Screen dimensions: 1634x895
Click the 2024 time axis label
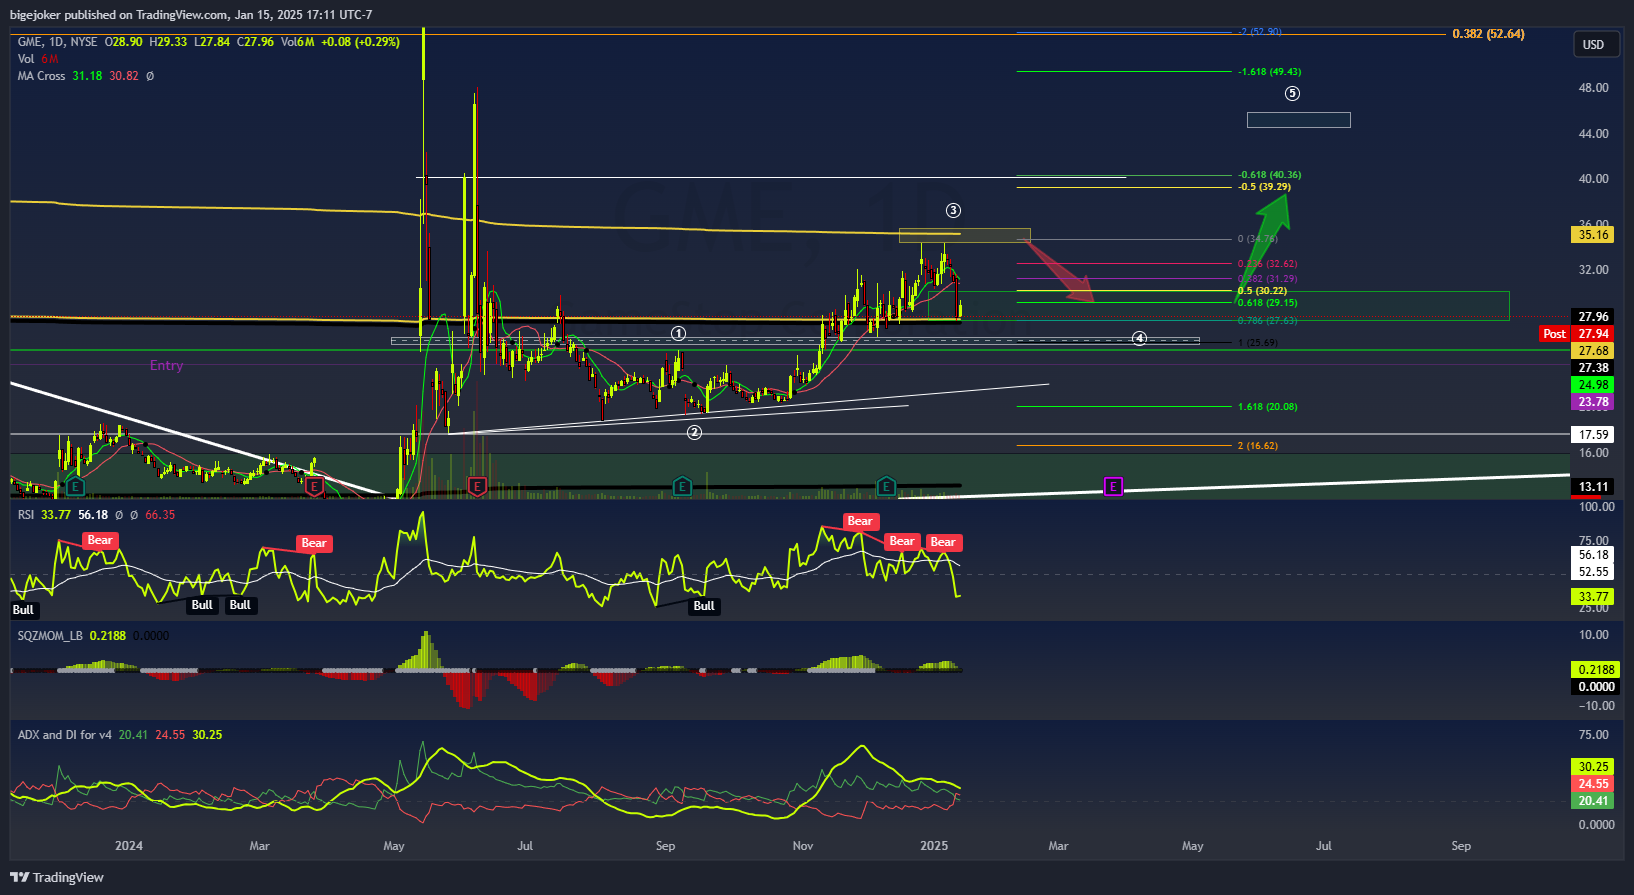(129, 846)
